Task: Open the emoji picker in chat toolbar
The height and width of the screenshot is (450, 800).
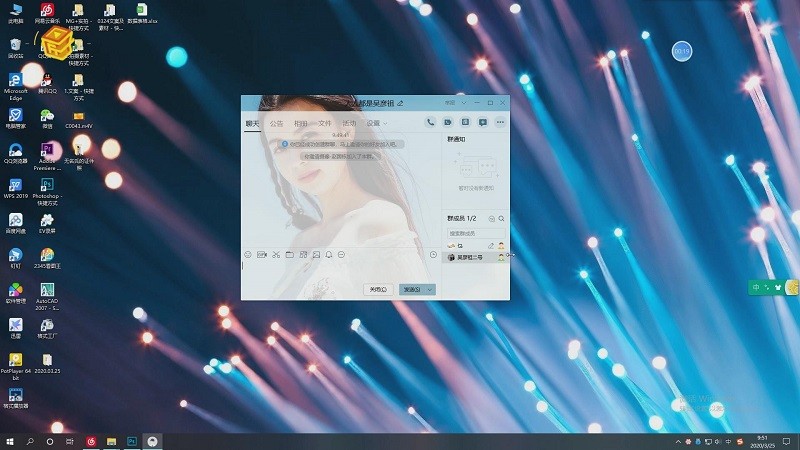Action: 248,255
